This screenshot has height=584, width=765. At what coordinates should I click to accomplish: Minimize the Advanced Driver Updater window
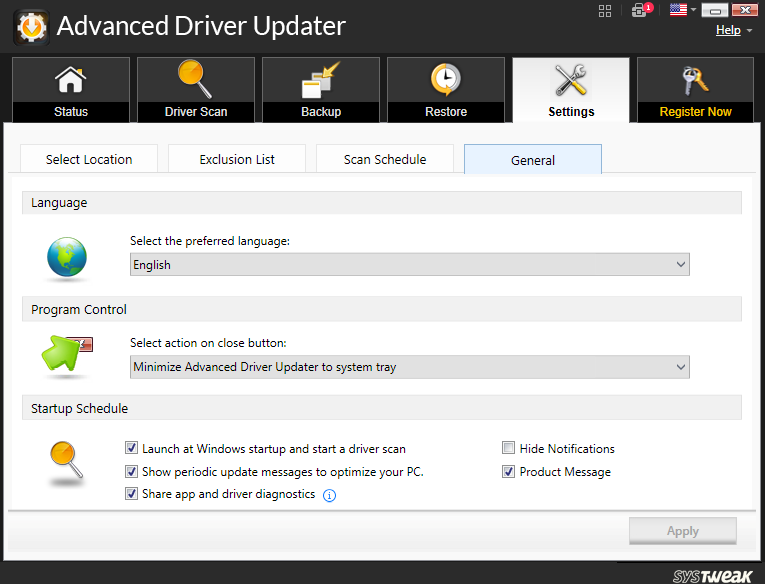tap(715, 10)
